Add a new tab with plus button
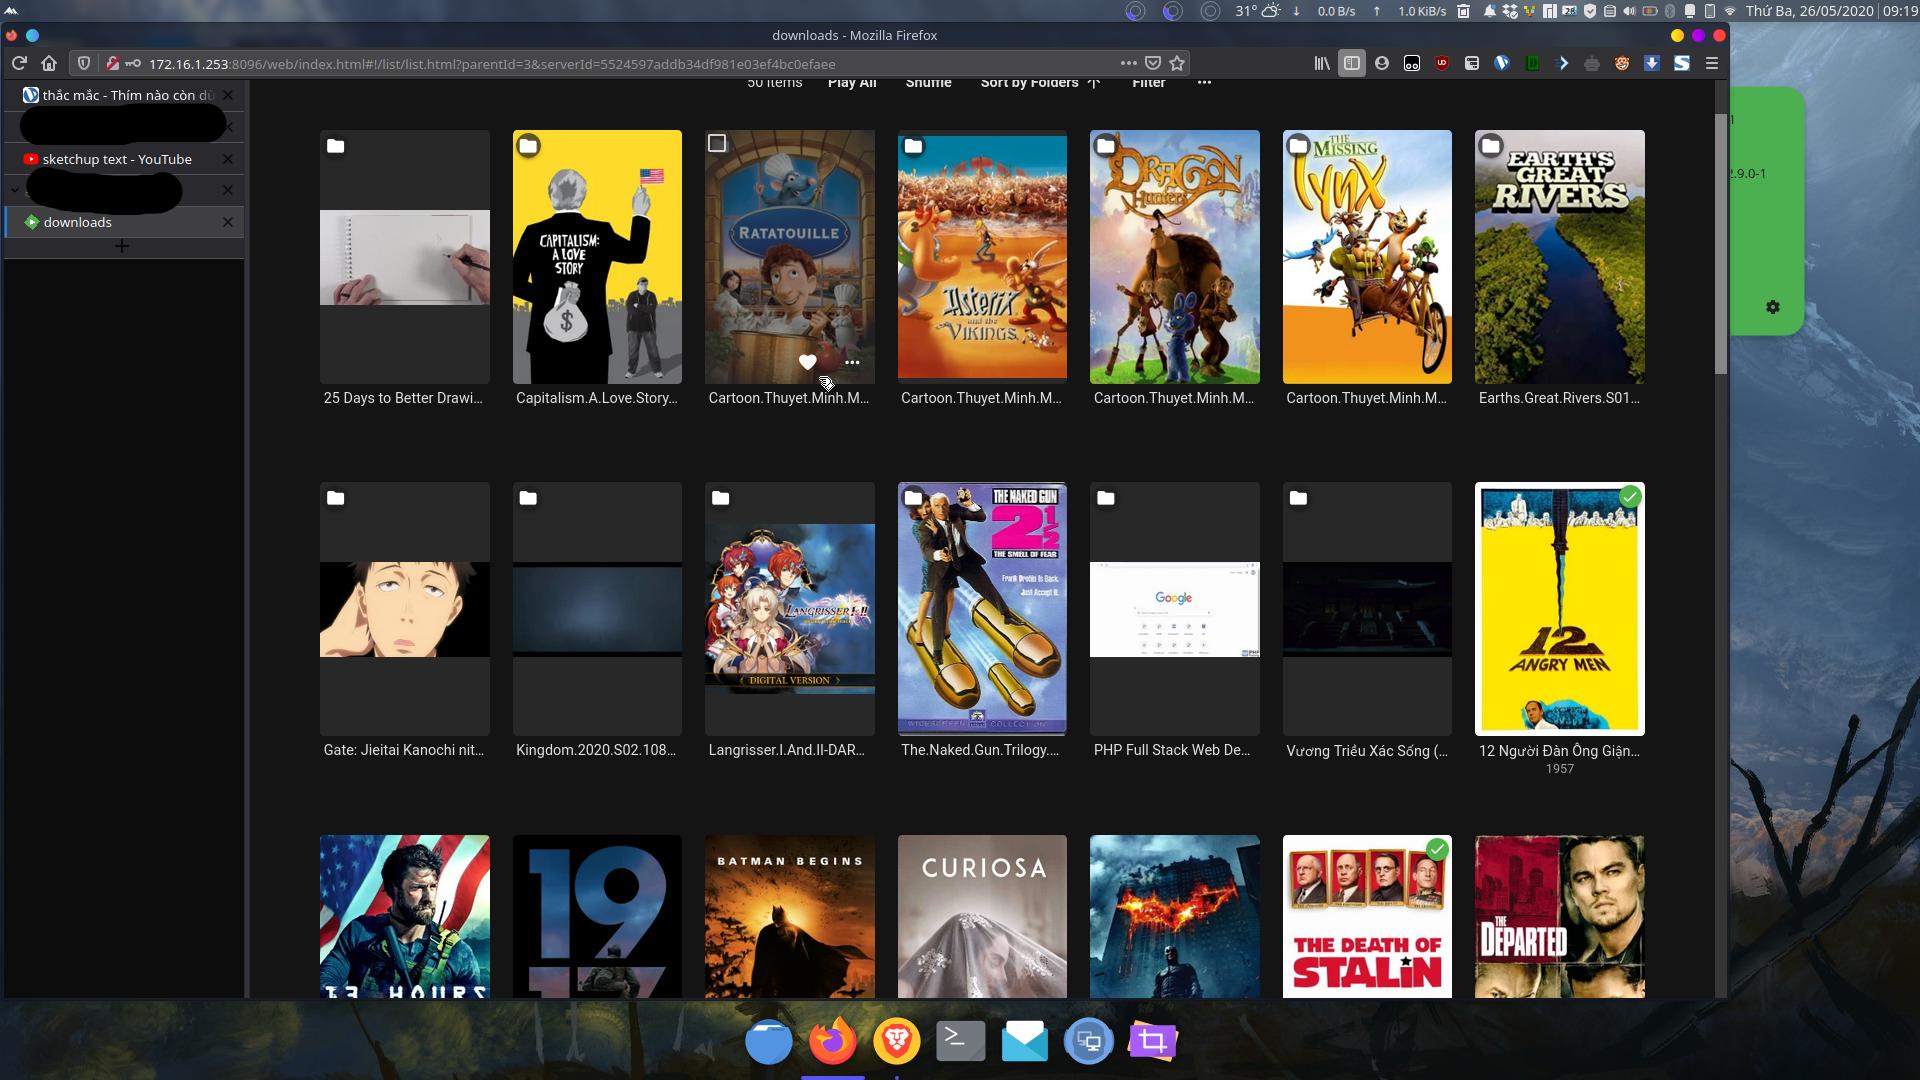Screen dimensions: 1920x1080 122,246
